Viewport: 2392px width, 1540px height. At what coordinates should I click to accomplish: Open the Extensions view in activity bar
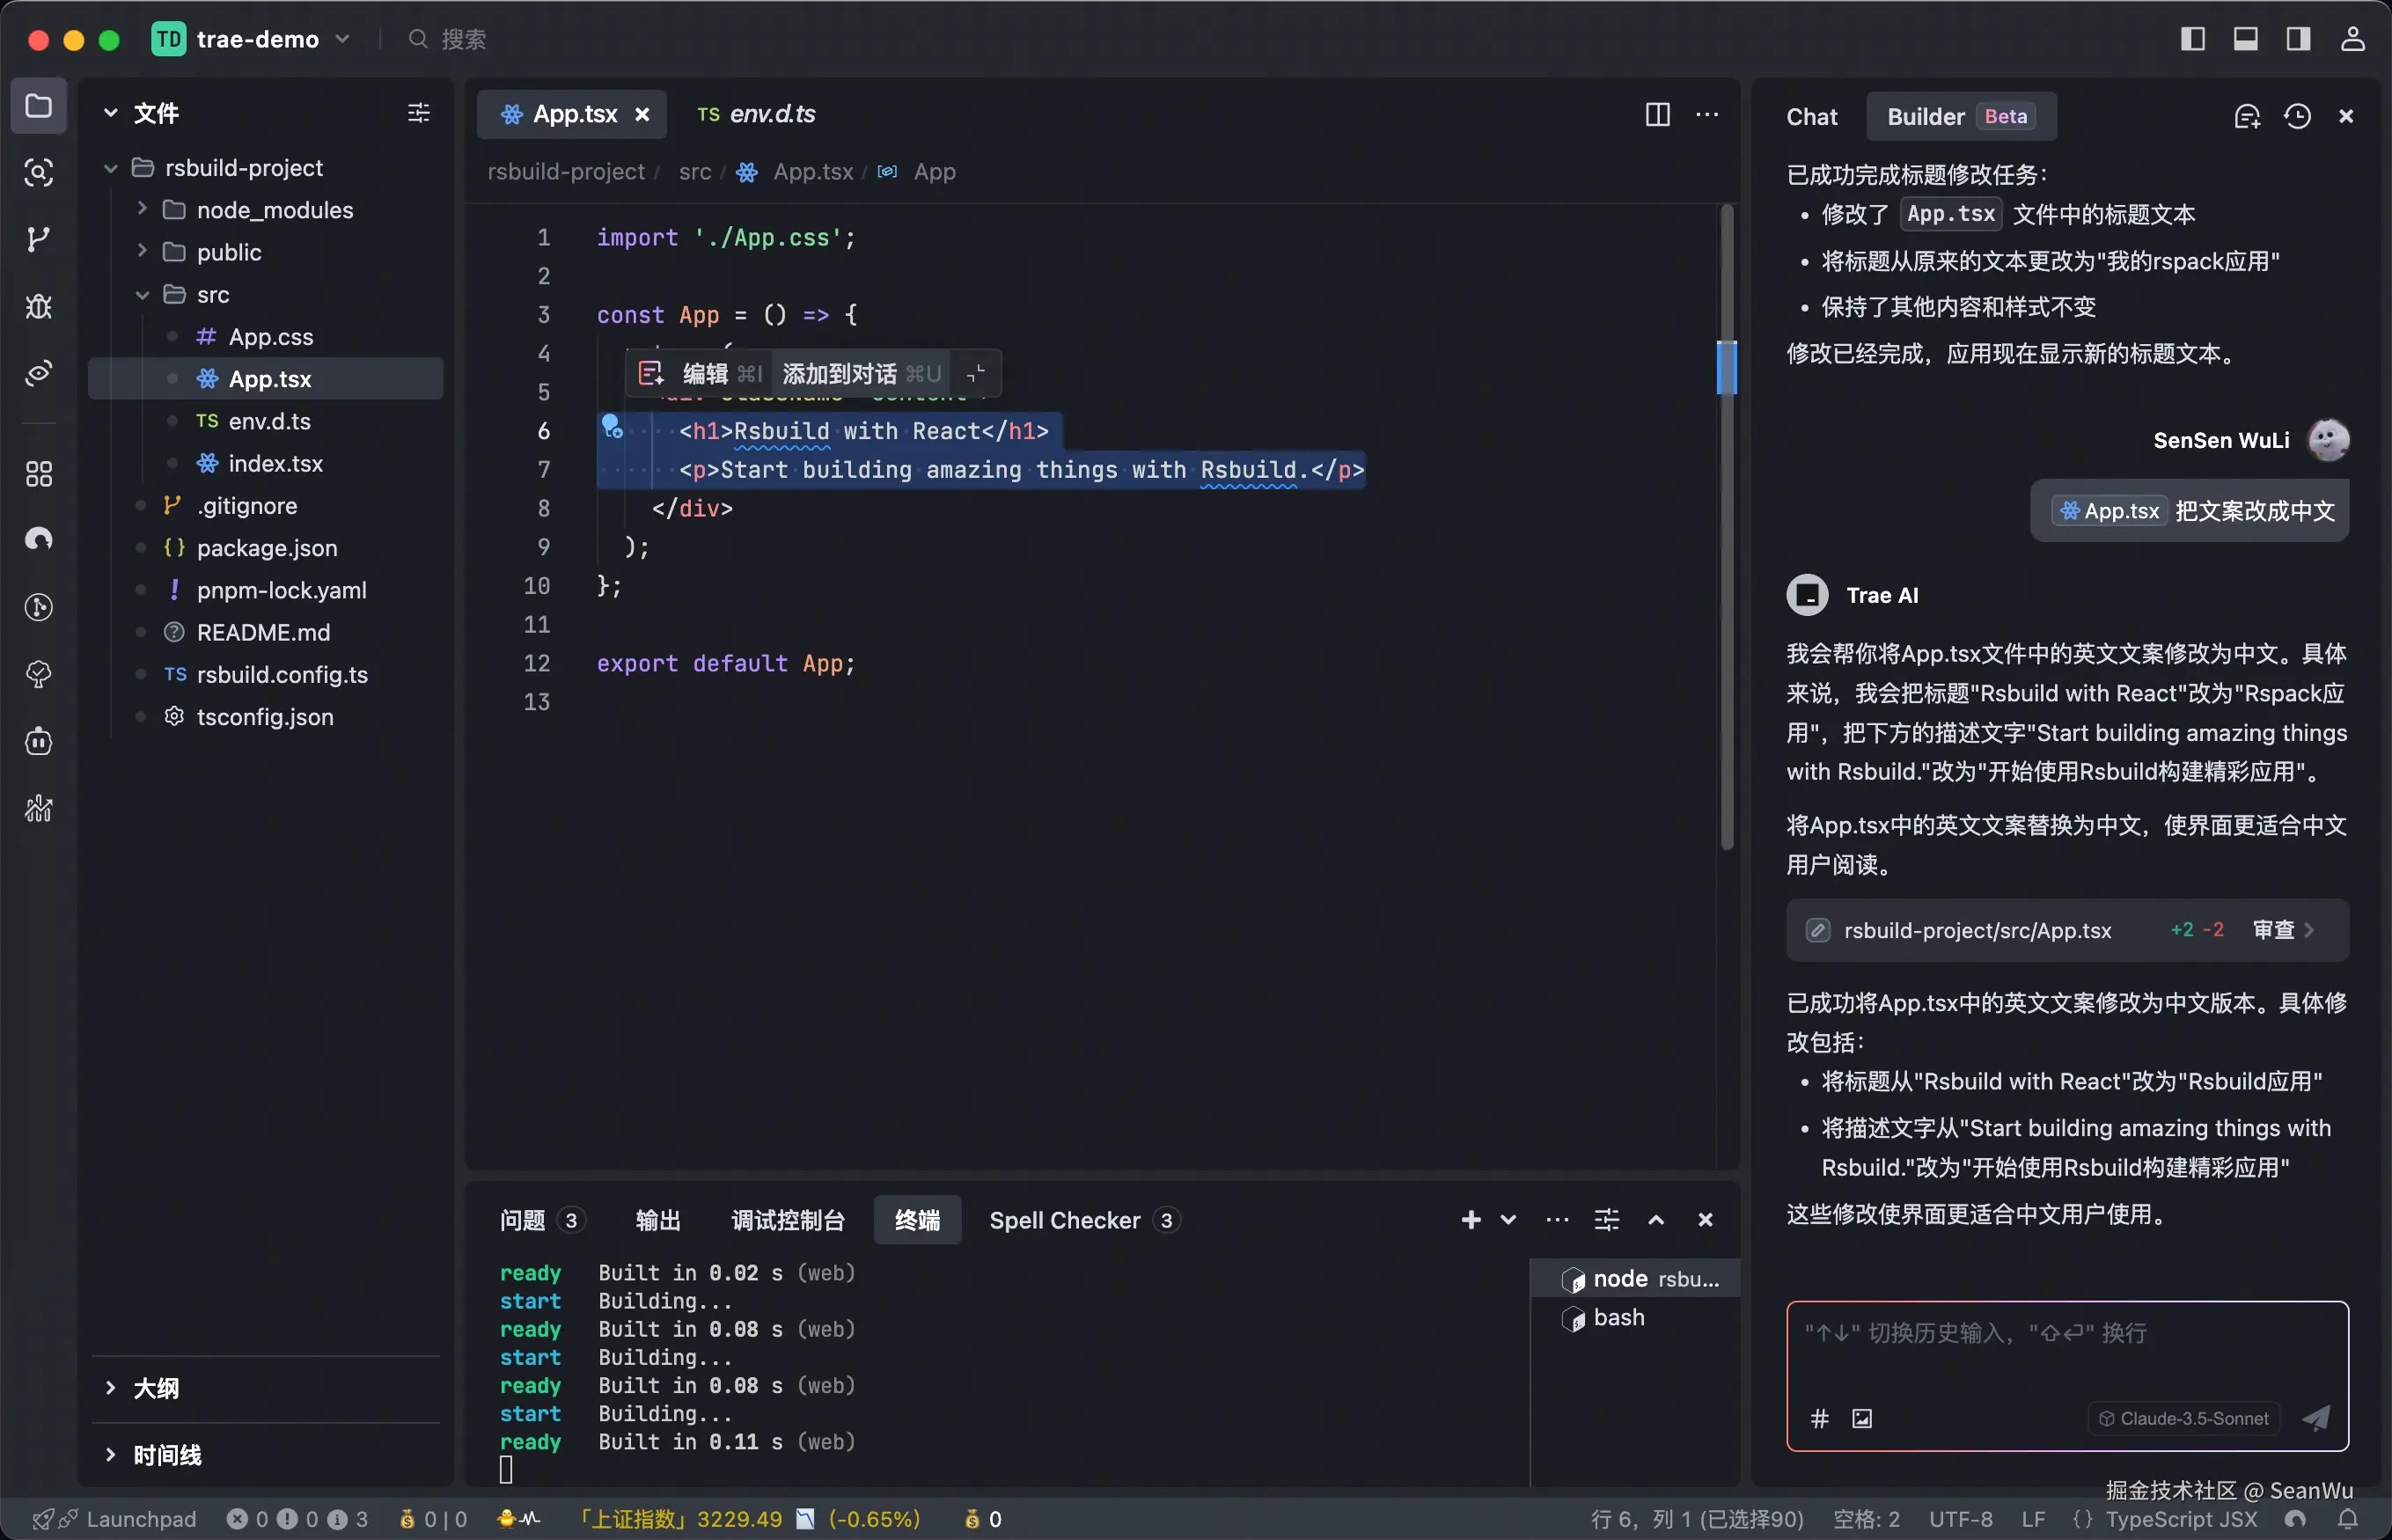click(x=38, y=473)
